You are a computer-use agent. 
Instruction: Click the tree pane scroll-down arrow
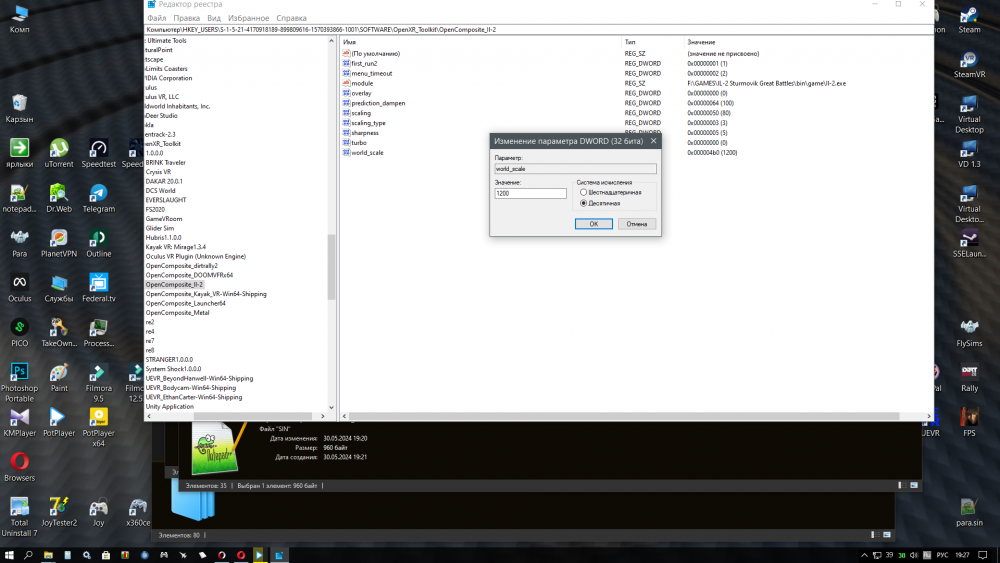[x=331, y=407]
